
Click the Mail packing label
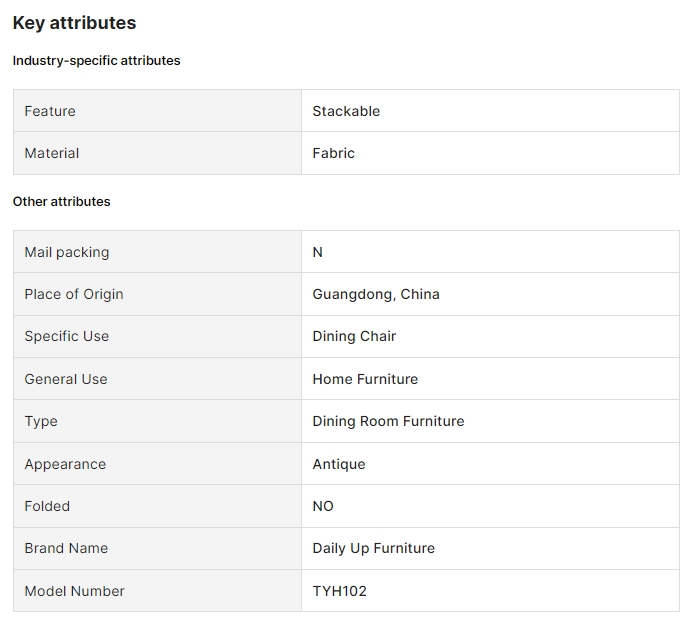67,252
